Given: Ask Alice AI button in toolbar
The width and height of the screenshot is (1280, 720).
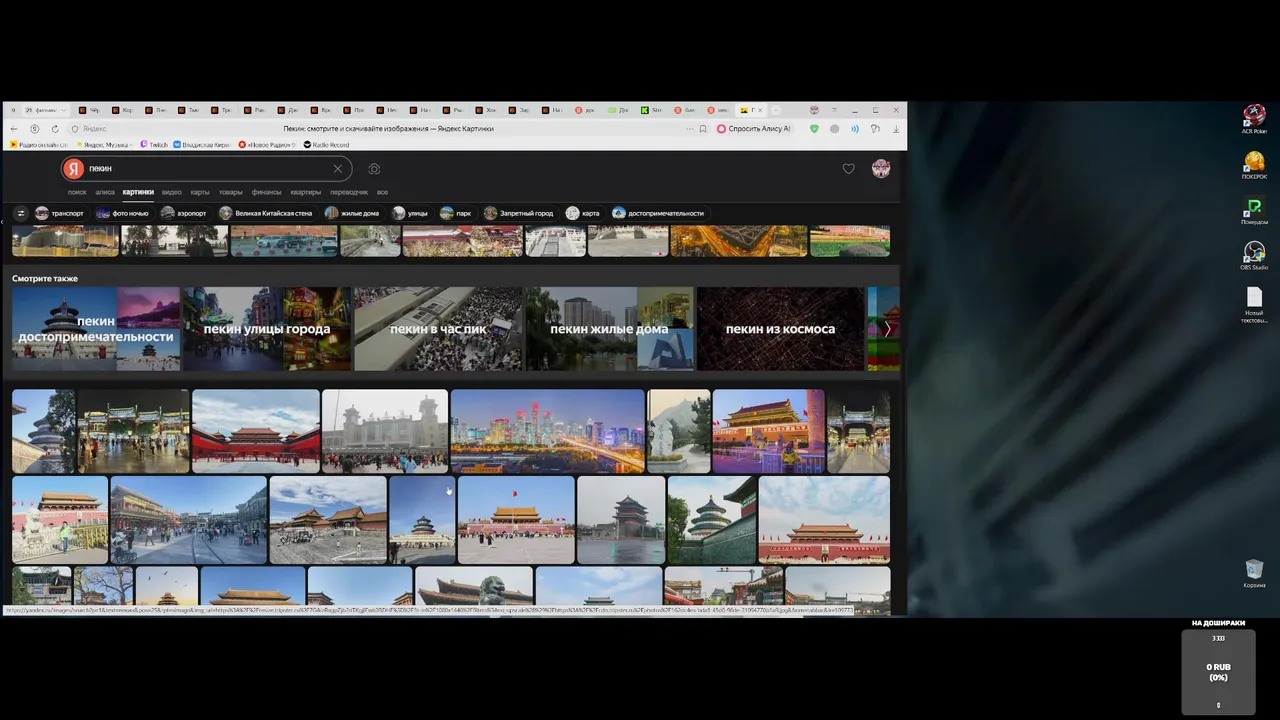Looking at the screenshot, I should pyautogui.click(x=754, y=129).
